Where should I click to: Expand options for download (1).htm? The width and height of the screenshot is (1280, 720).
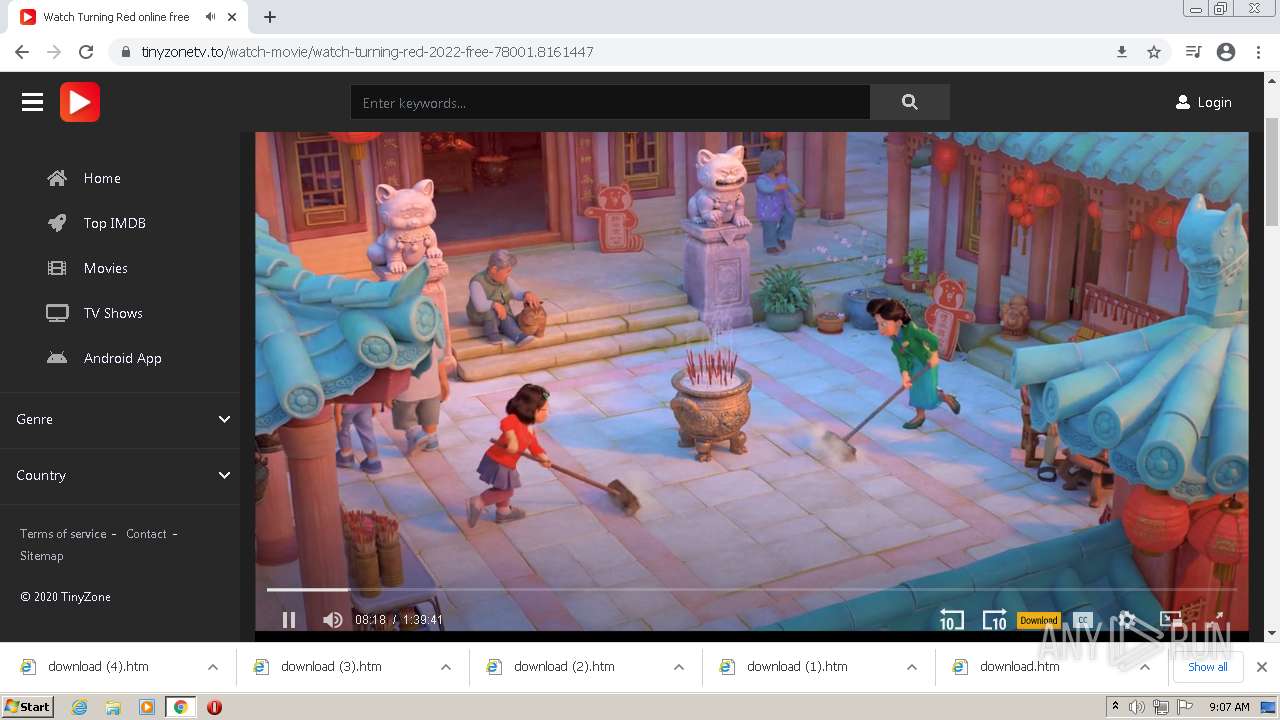912,667
